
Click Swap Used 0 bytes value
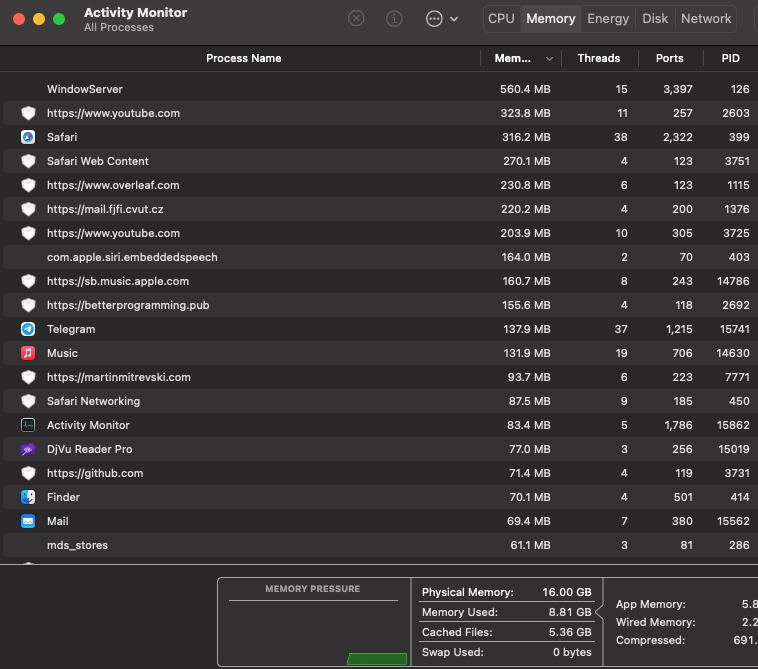[x=572, y=653]
